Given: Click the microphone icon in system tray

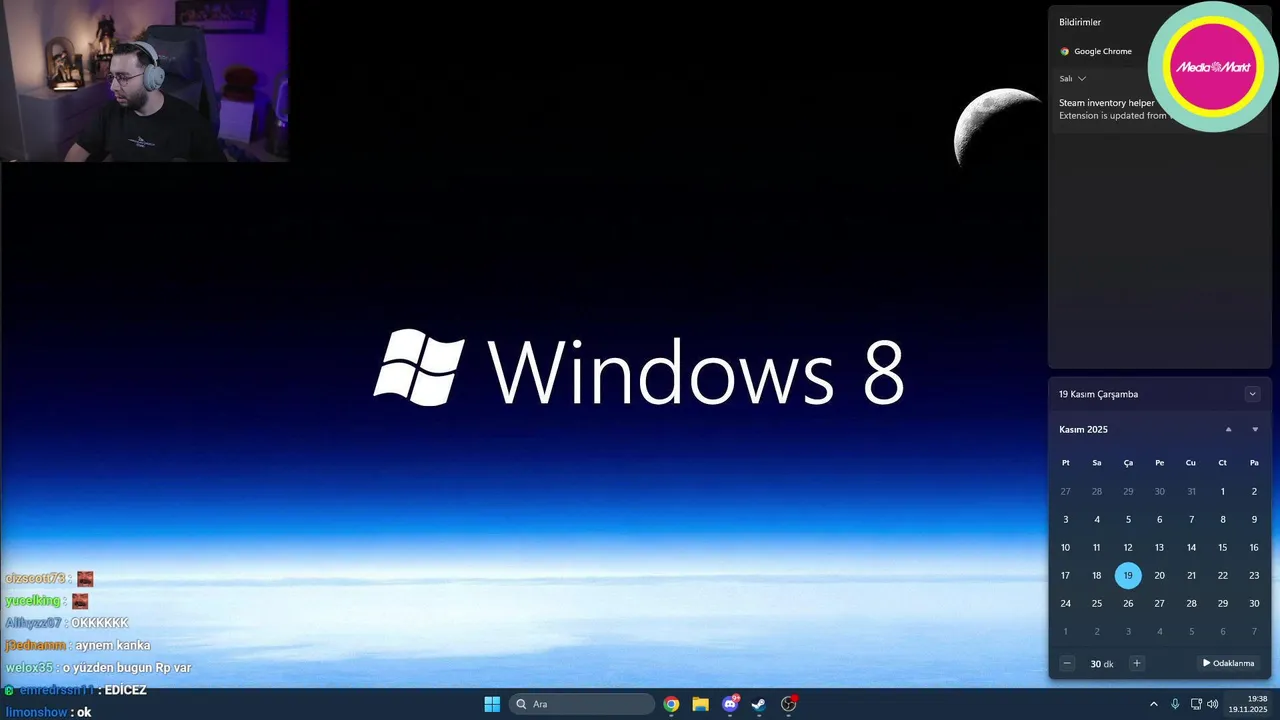Looking at the screenshot, I should click(1175, 704).
